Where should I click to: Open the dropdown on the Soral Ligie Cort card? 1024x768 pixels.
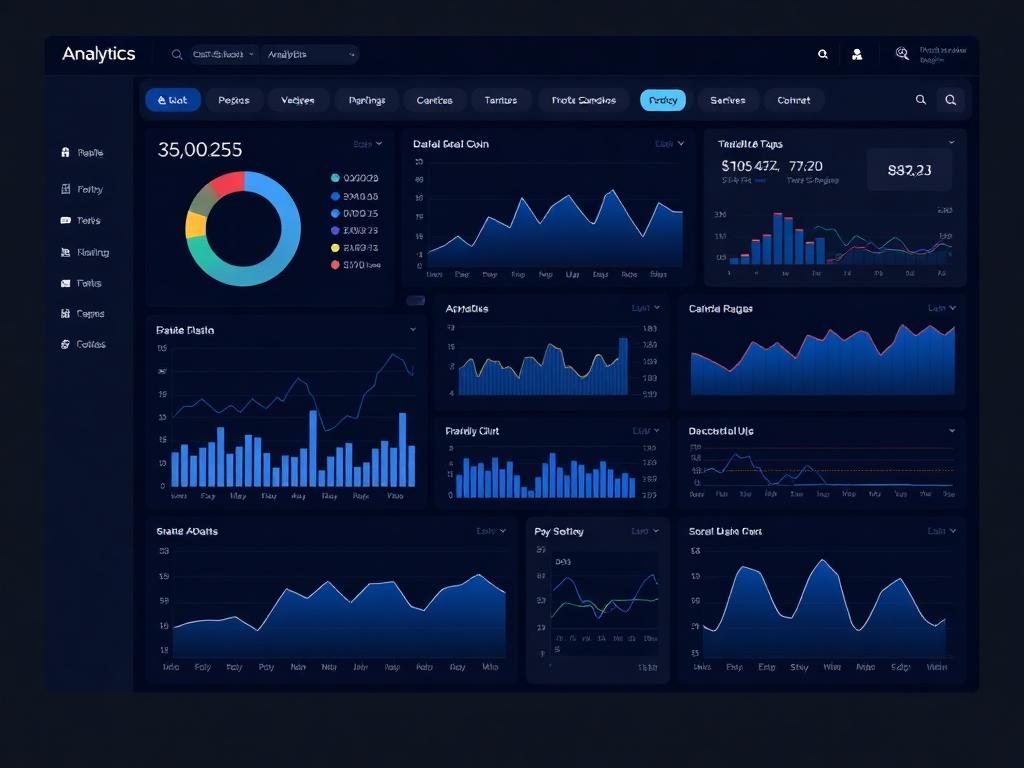point(942,531)
